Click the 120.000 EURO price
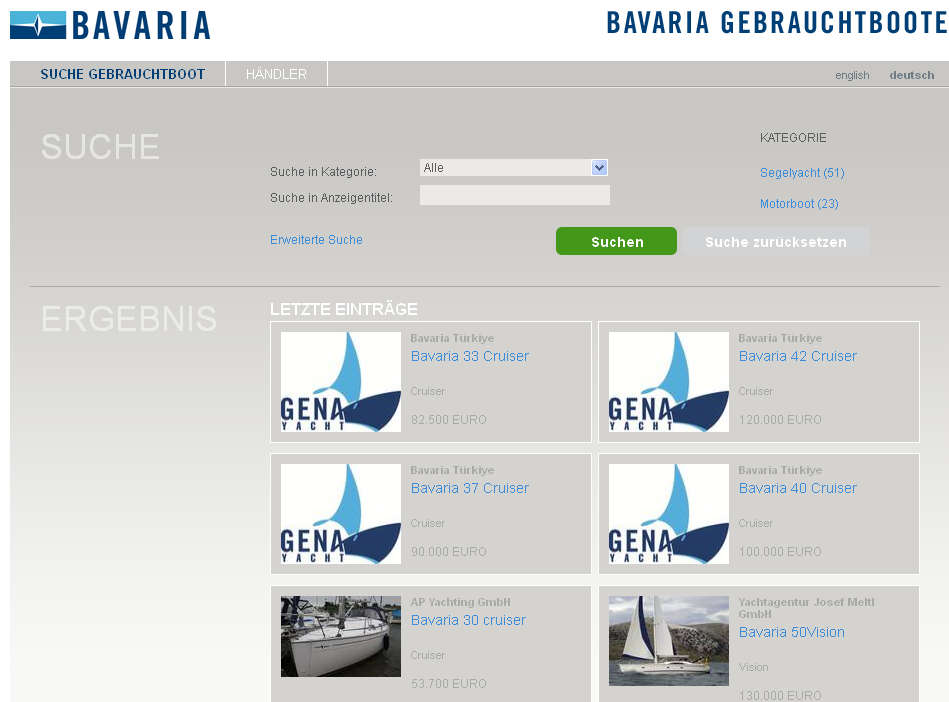The image size is (949, 702). coord(780,419)
